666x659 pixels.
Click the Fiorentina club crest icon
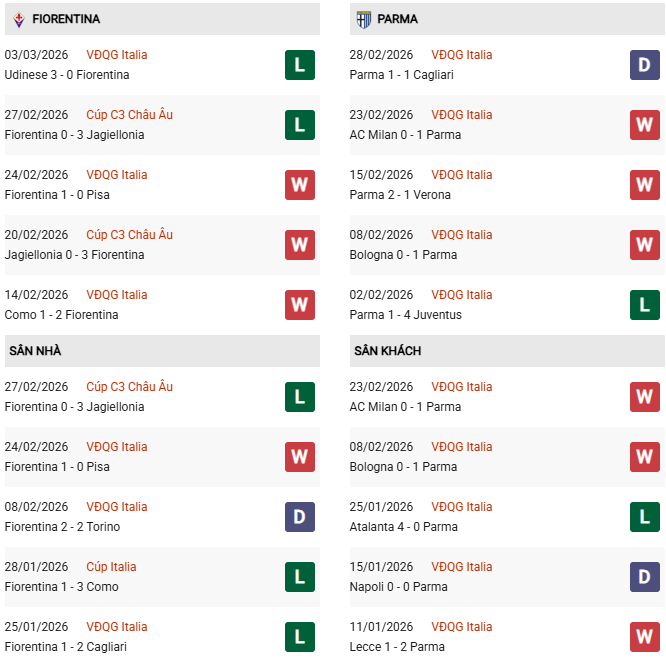[x=19, y=19]
